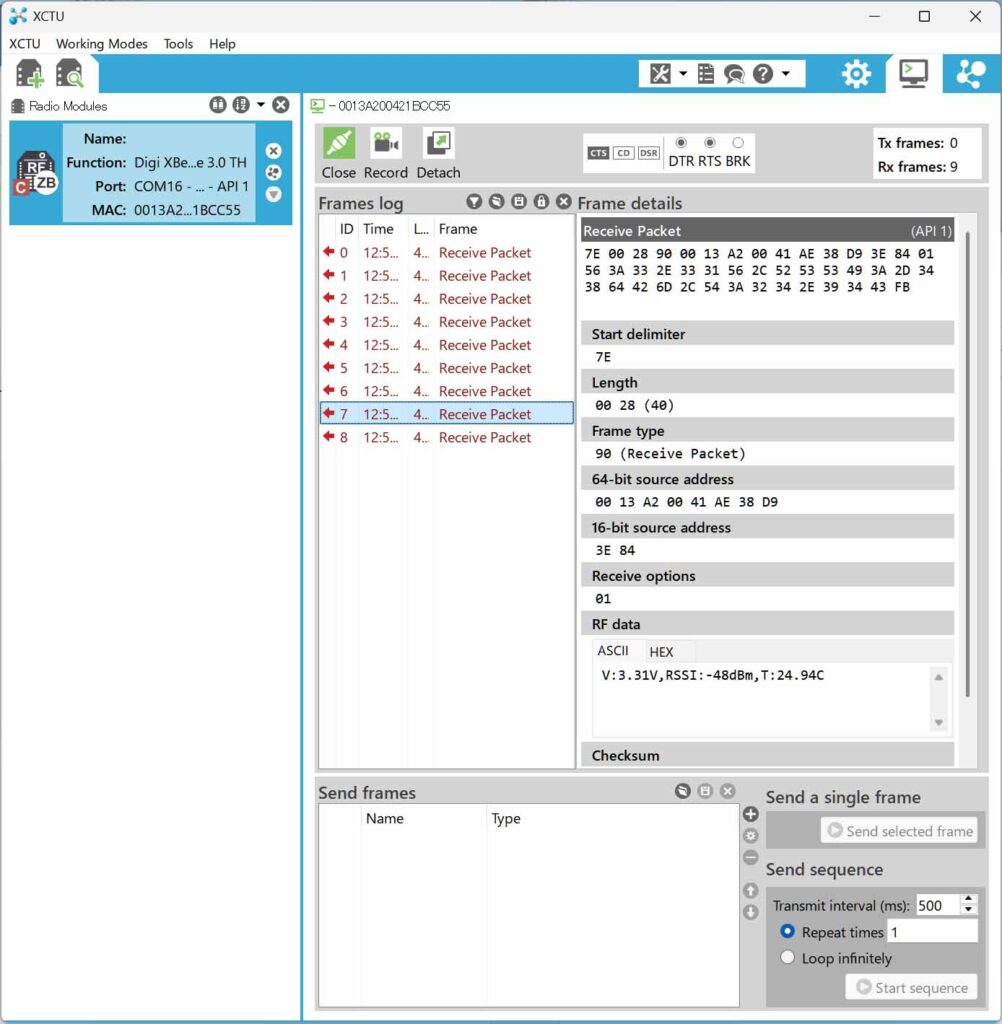Expand the tools dropdown arrow

pos(683,74)
